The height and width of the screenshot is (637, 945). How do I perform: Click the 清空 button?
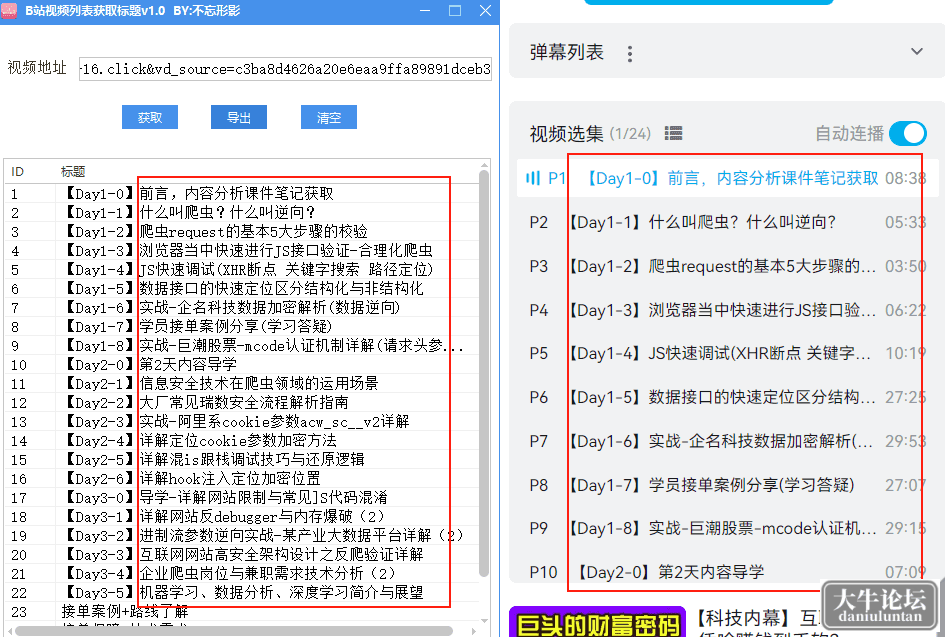[328, 118]
